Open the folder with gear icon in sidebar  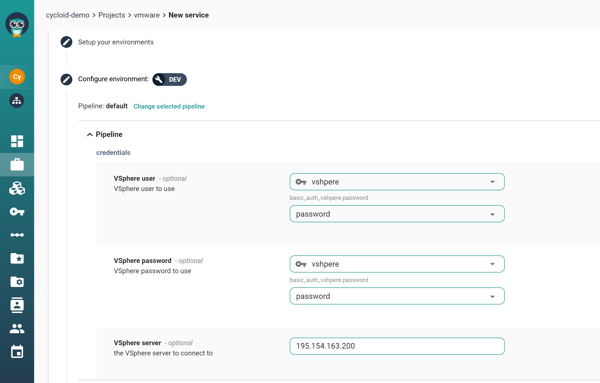click(x=17, y=282)
